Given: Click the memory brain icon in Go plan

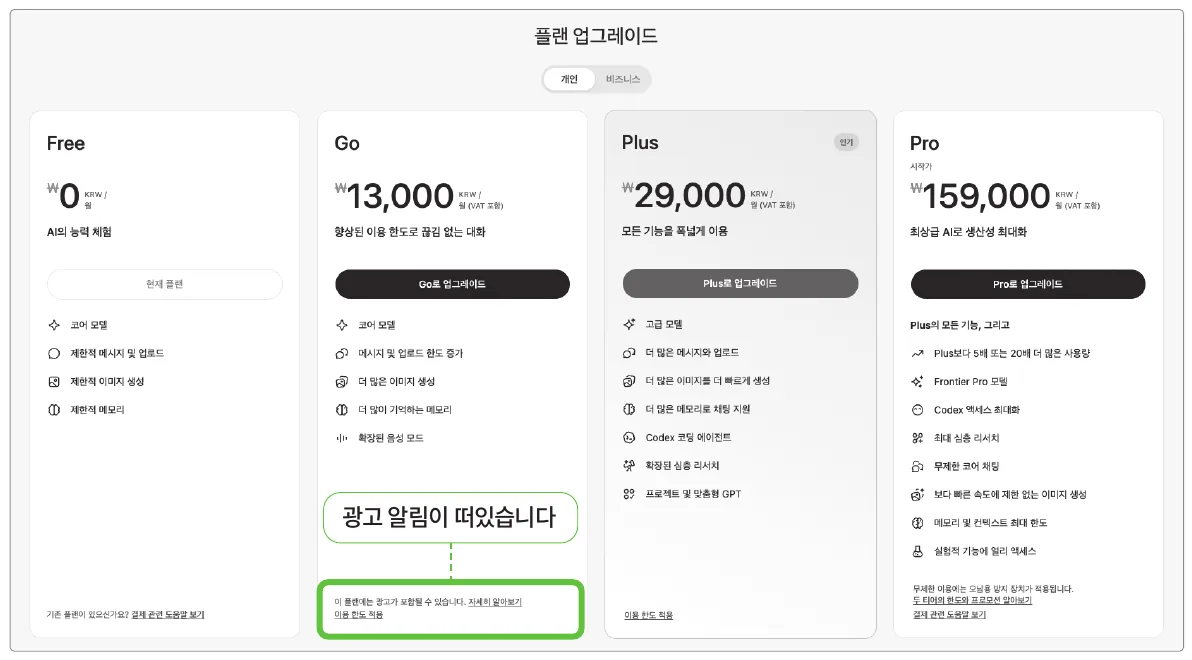Looking at the screenshot, I should click(x=341, y=410).
